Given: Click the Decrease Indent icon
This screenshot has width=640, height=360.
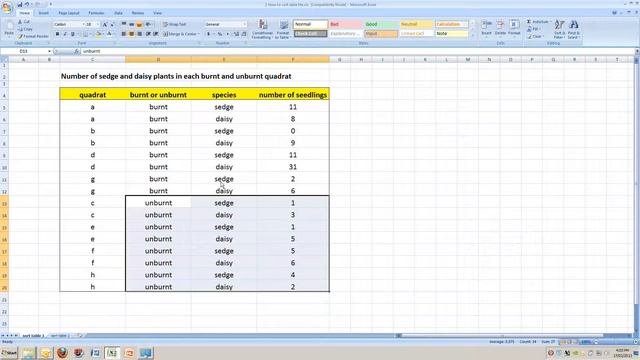Looking at the screenshot, I should (x=148, y=34).
